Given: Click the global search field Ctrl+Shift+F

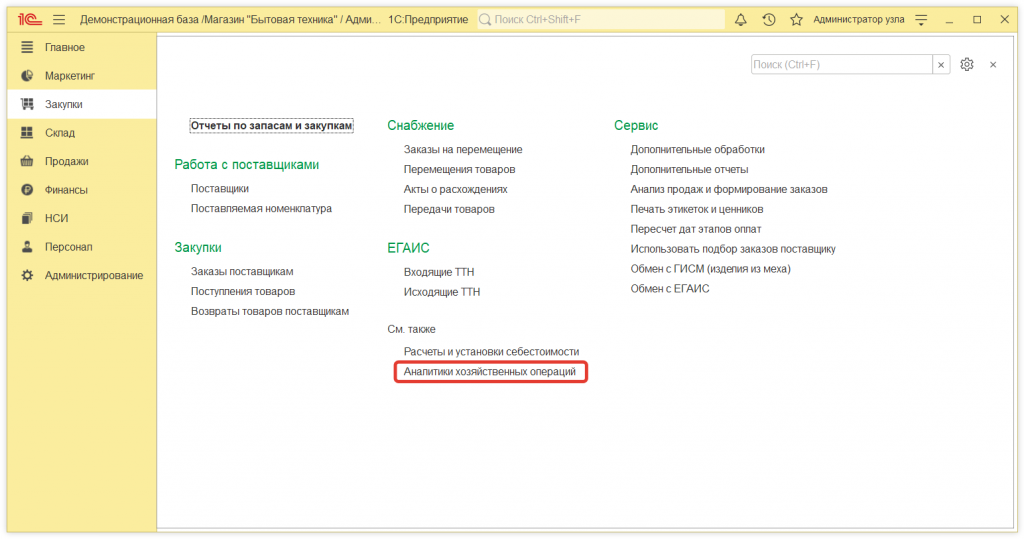Looking at the screenshot, I should [600, 19].
